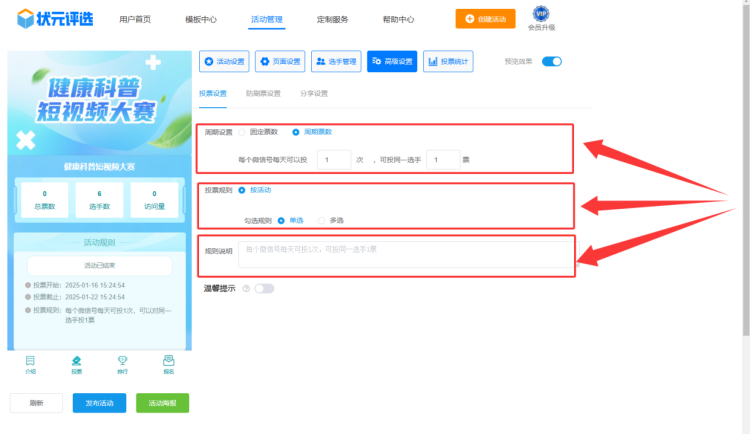Open 选手管理 section
This screenshot has height=434, width=750.
click(x=336, y=62)
